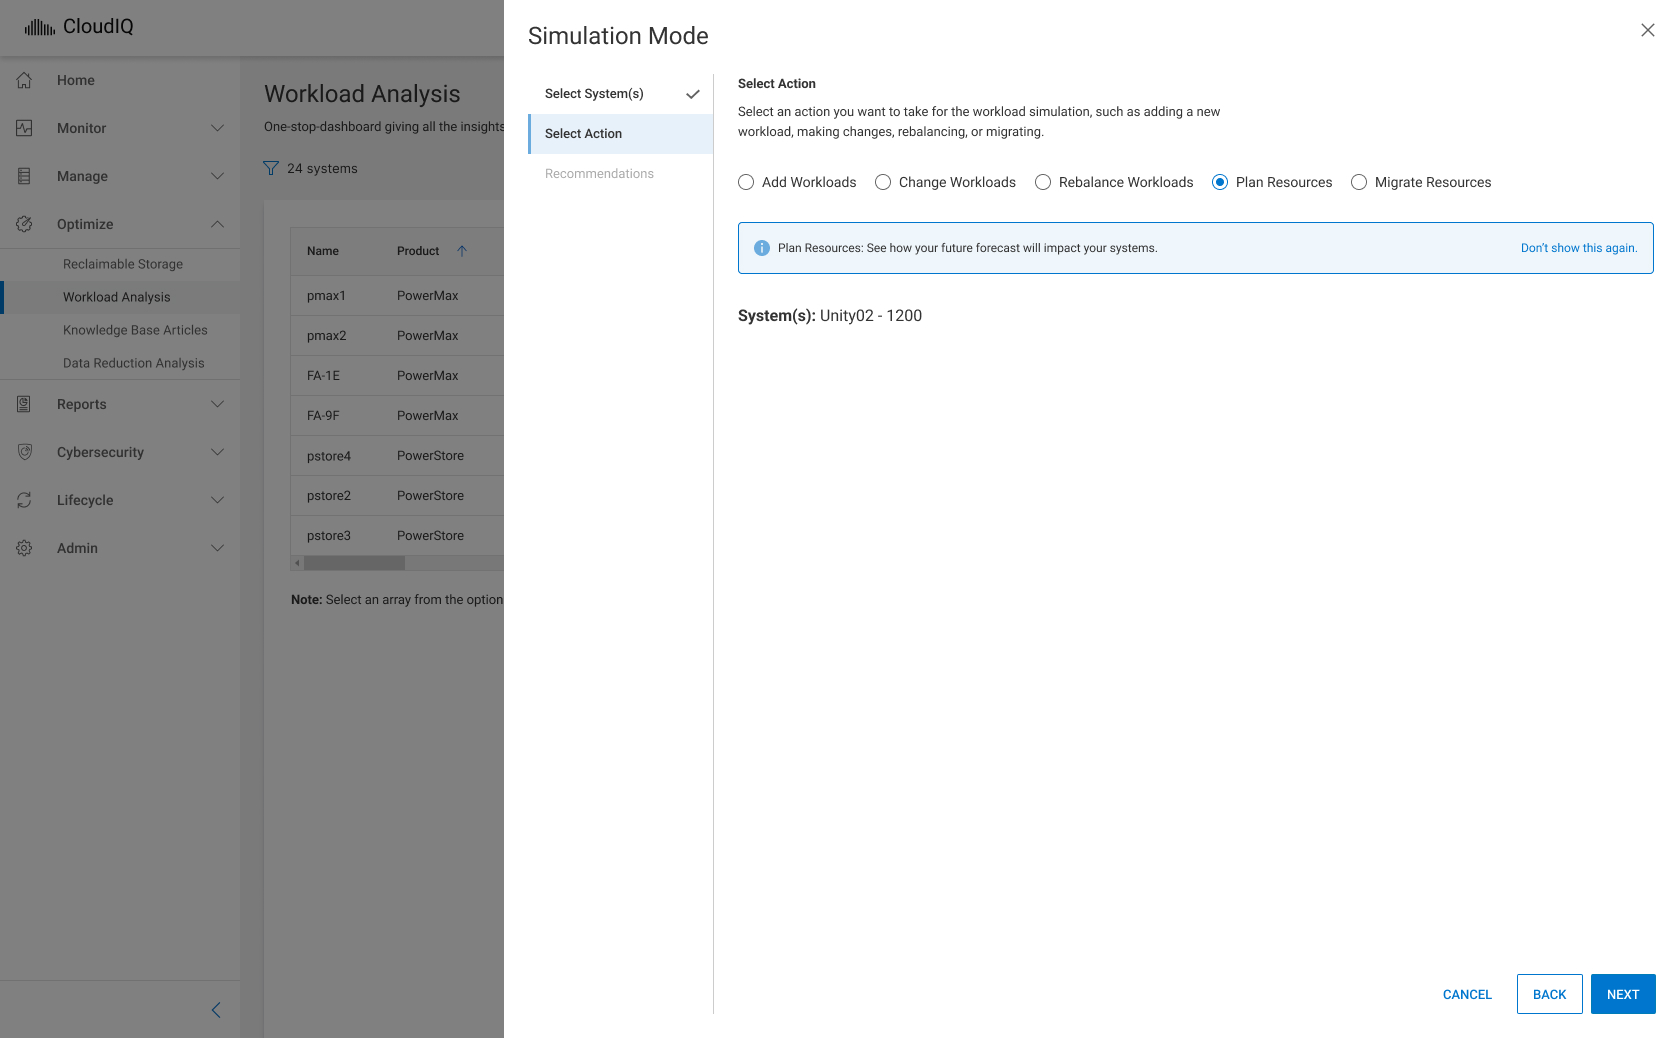Click System(s): Unity02 - 1200 text
1680x1038 pixels.
pyautogui.click(x=830, y=316)
